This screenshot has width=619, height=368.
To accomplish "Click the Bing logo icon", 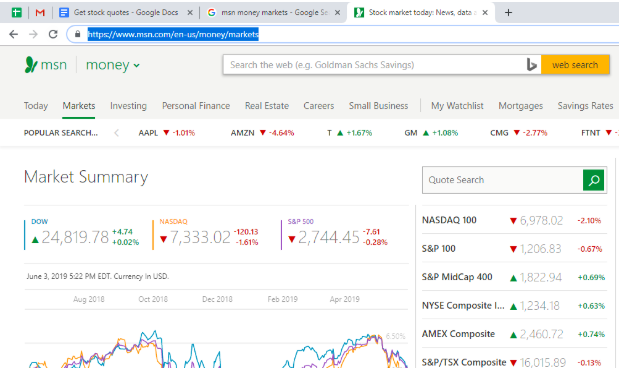I will click(532, 65).
